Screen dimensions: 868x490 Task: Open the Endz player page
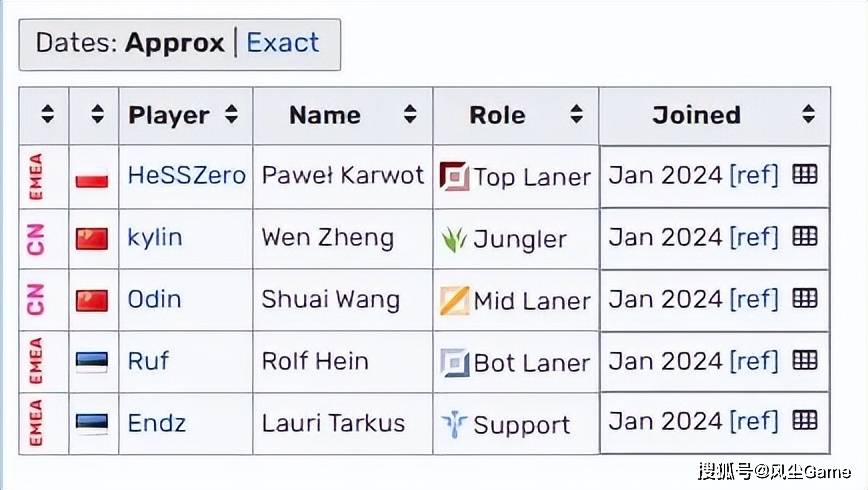(156, 423)
